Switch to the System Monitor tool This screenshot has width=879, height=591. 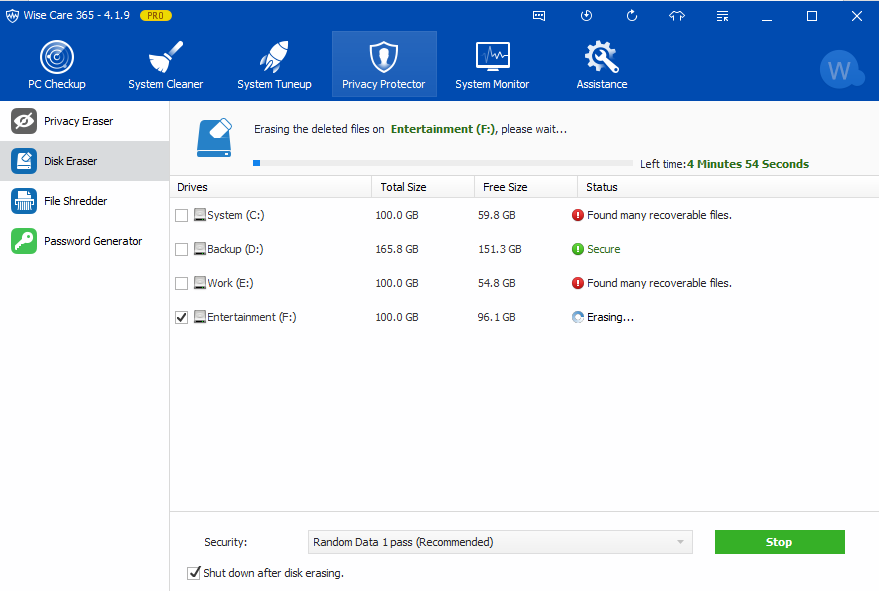492,62
